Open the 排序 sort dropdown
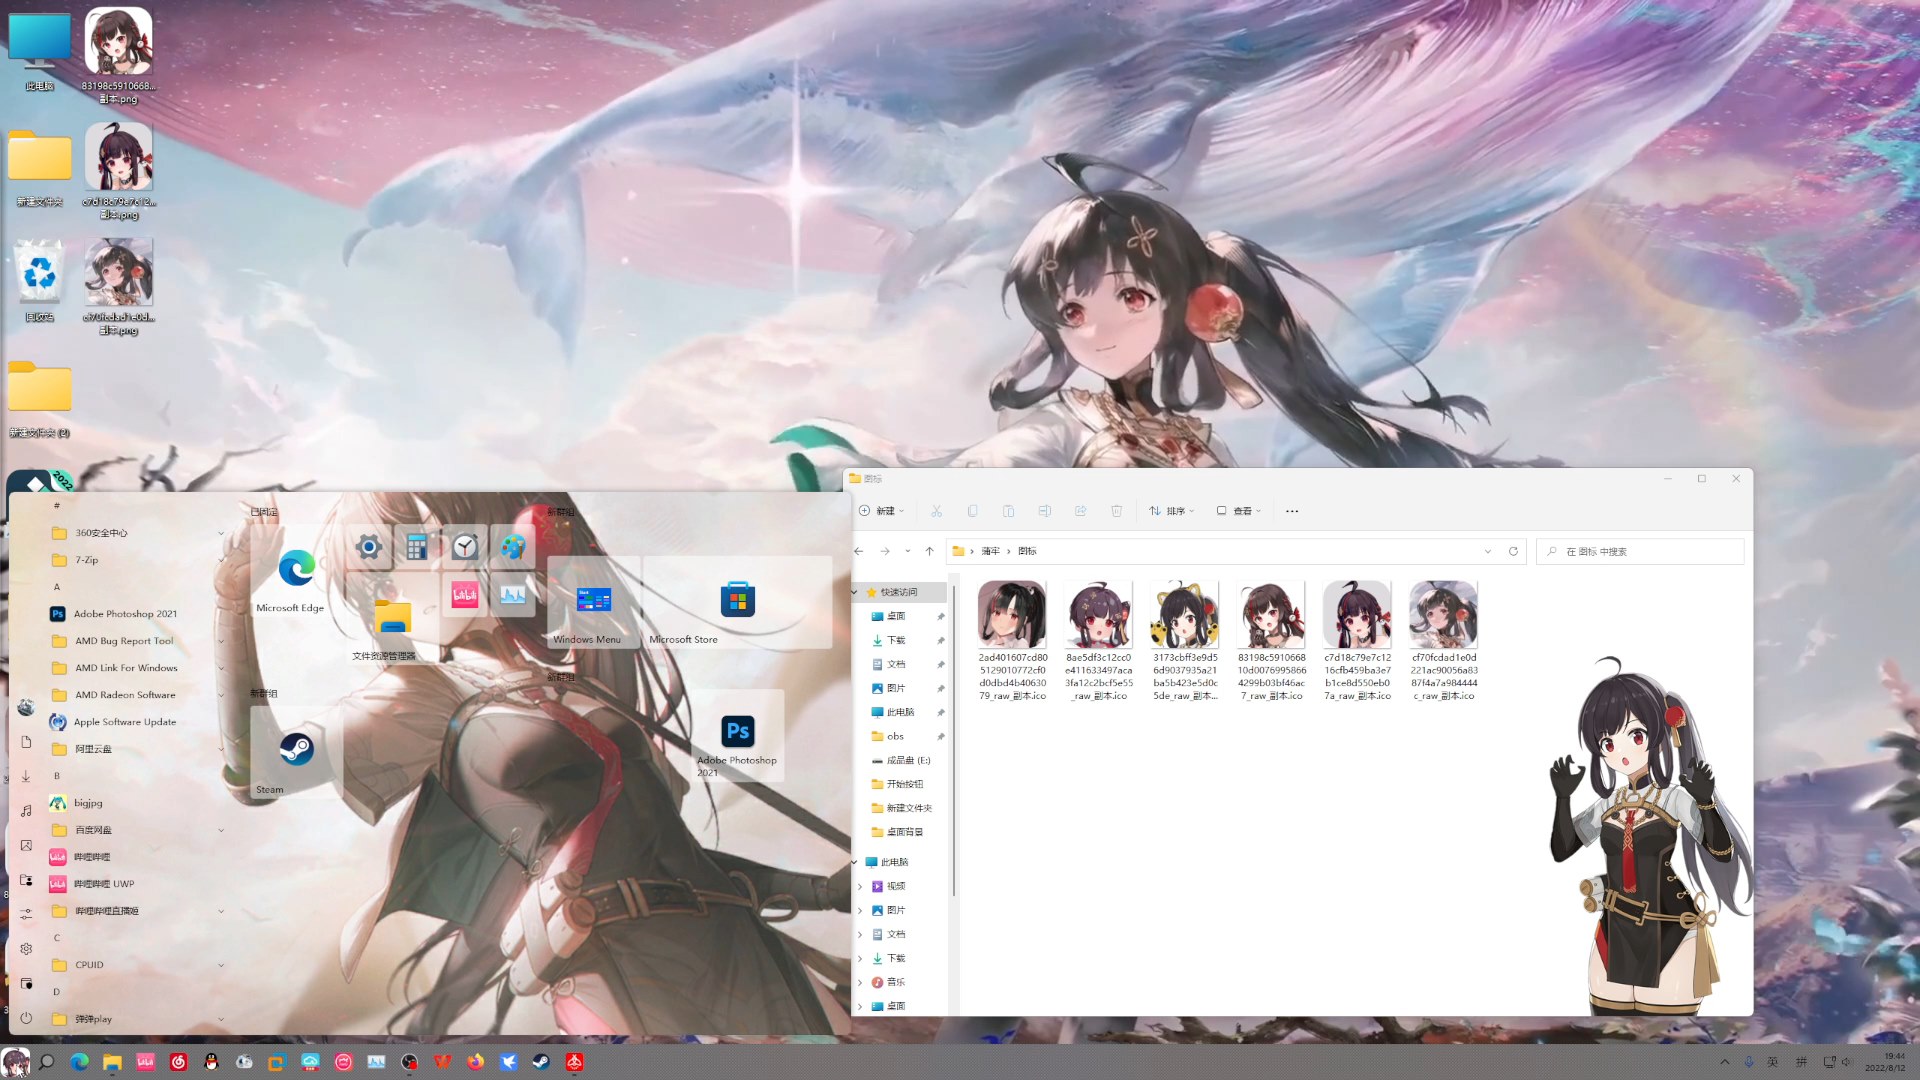Screen dimensions: 1920x1080 [1172, 511]
